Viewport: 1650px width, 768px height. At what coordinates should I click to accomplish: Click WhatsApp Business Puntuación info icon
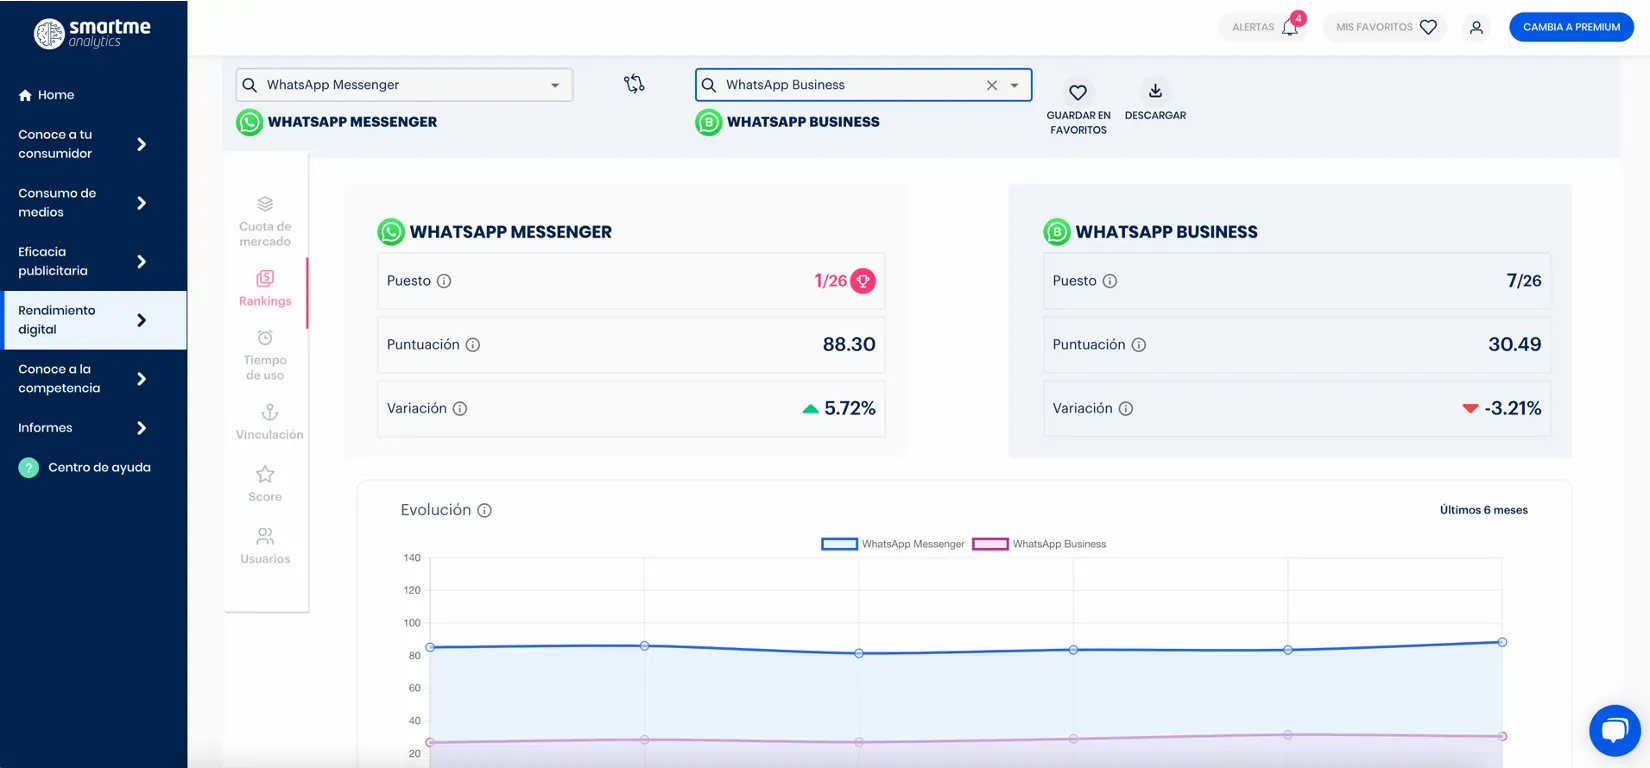coord(1139,345)
